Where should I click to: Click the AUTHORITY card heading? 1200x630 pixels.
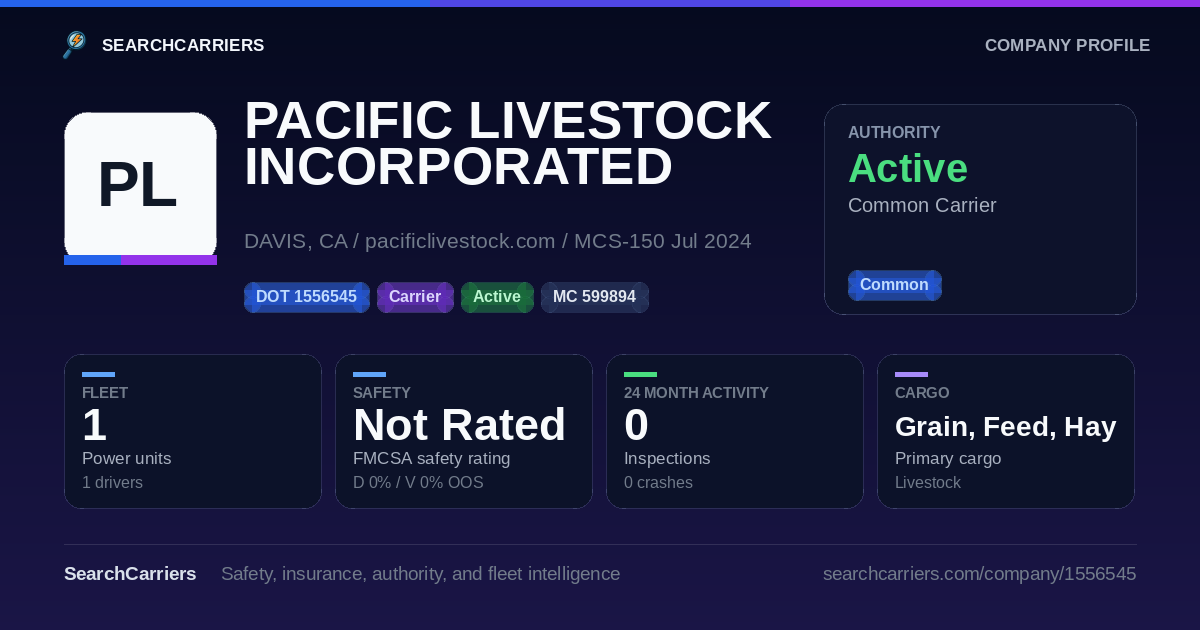(894, 132)
